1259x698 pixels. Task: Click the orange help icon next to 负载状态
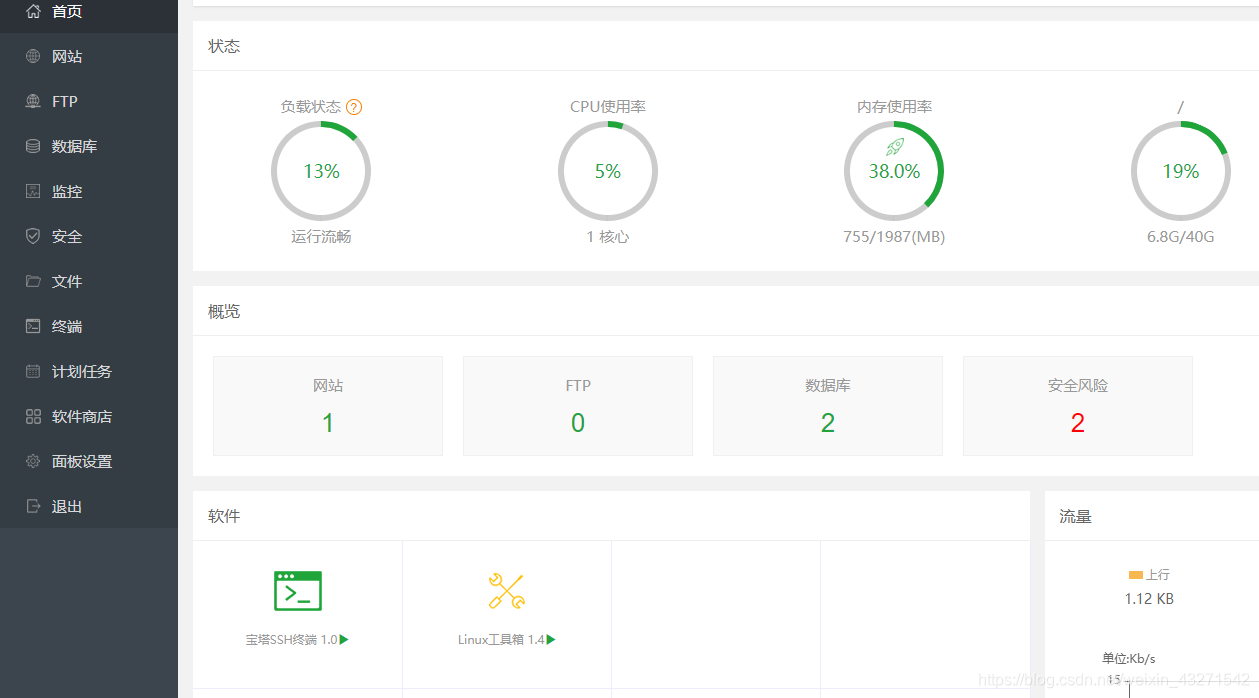tap(354, 107)
